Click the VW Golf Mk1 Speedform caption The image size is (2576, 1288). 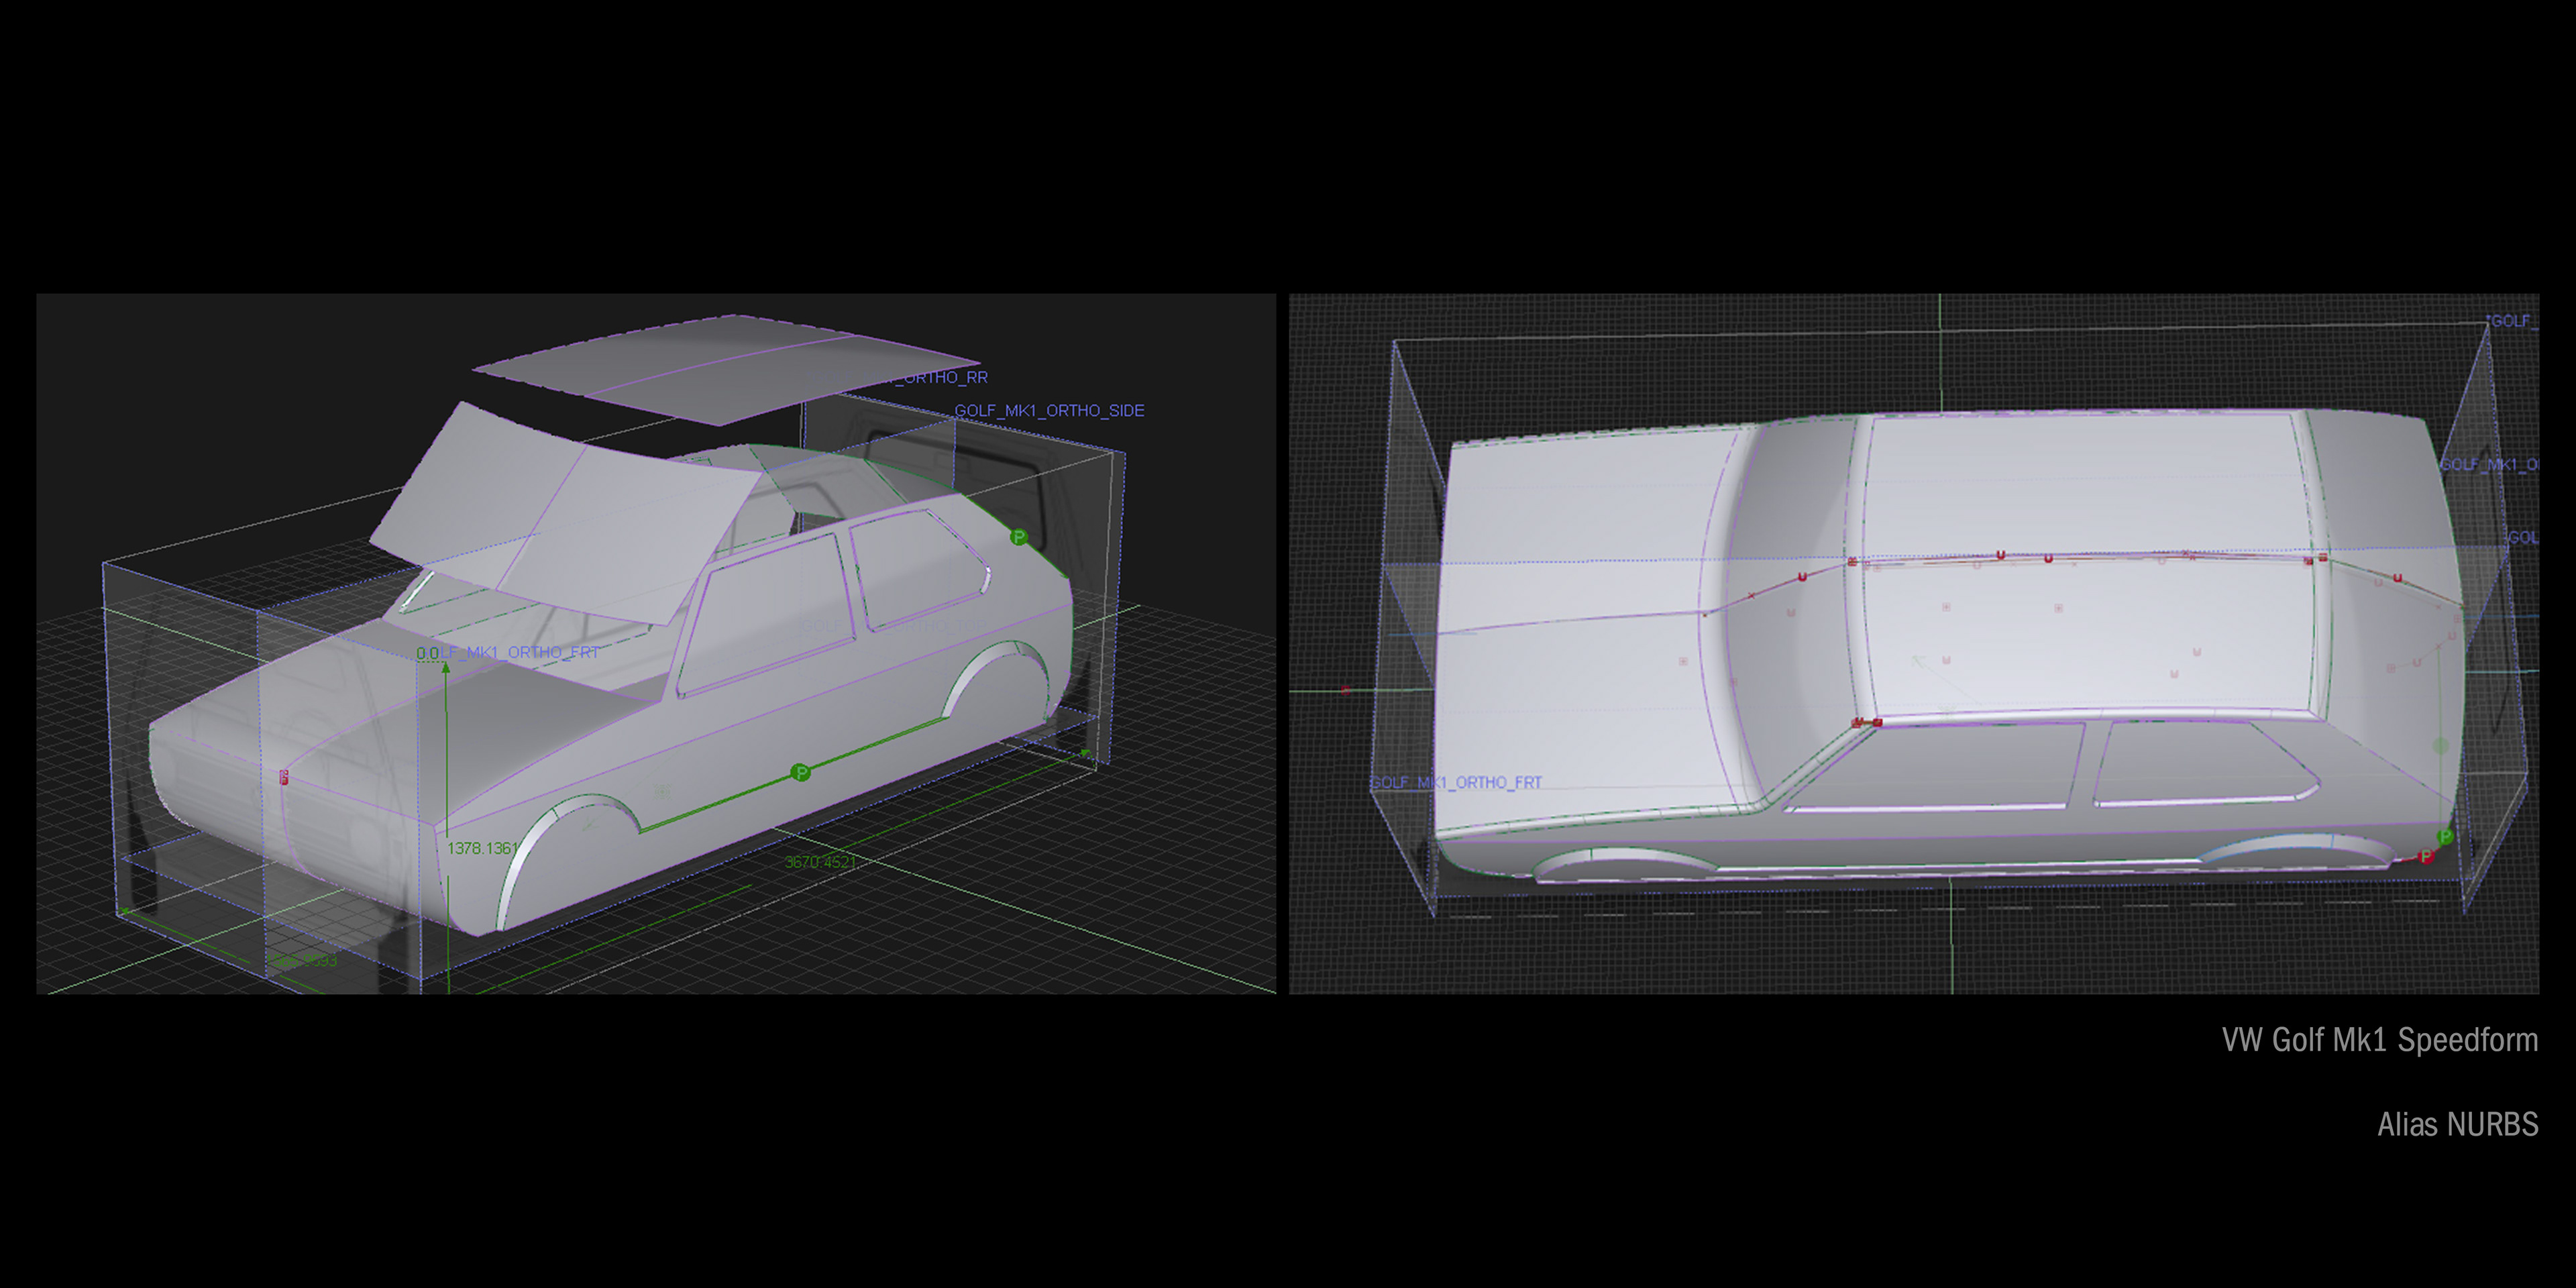pyautogui.click(x=2379, y=1040)
